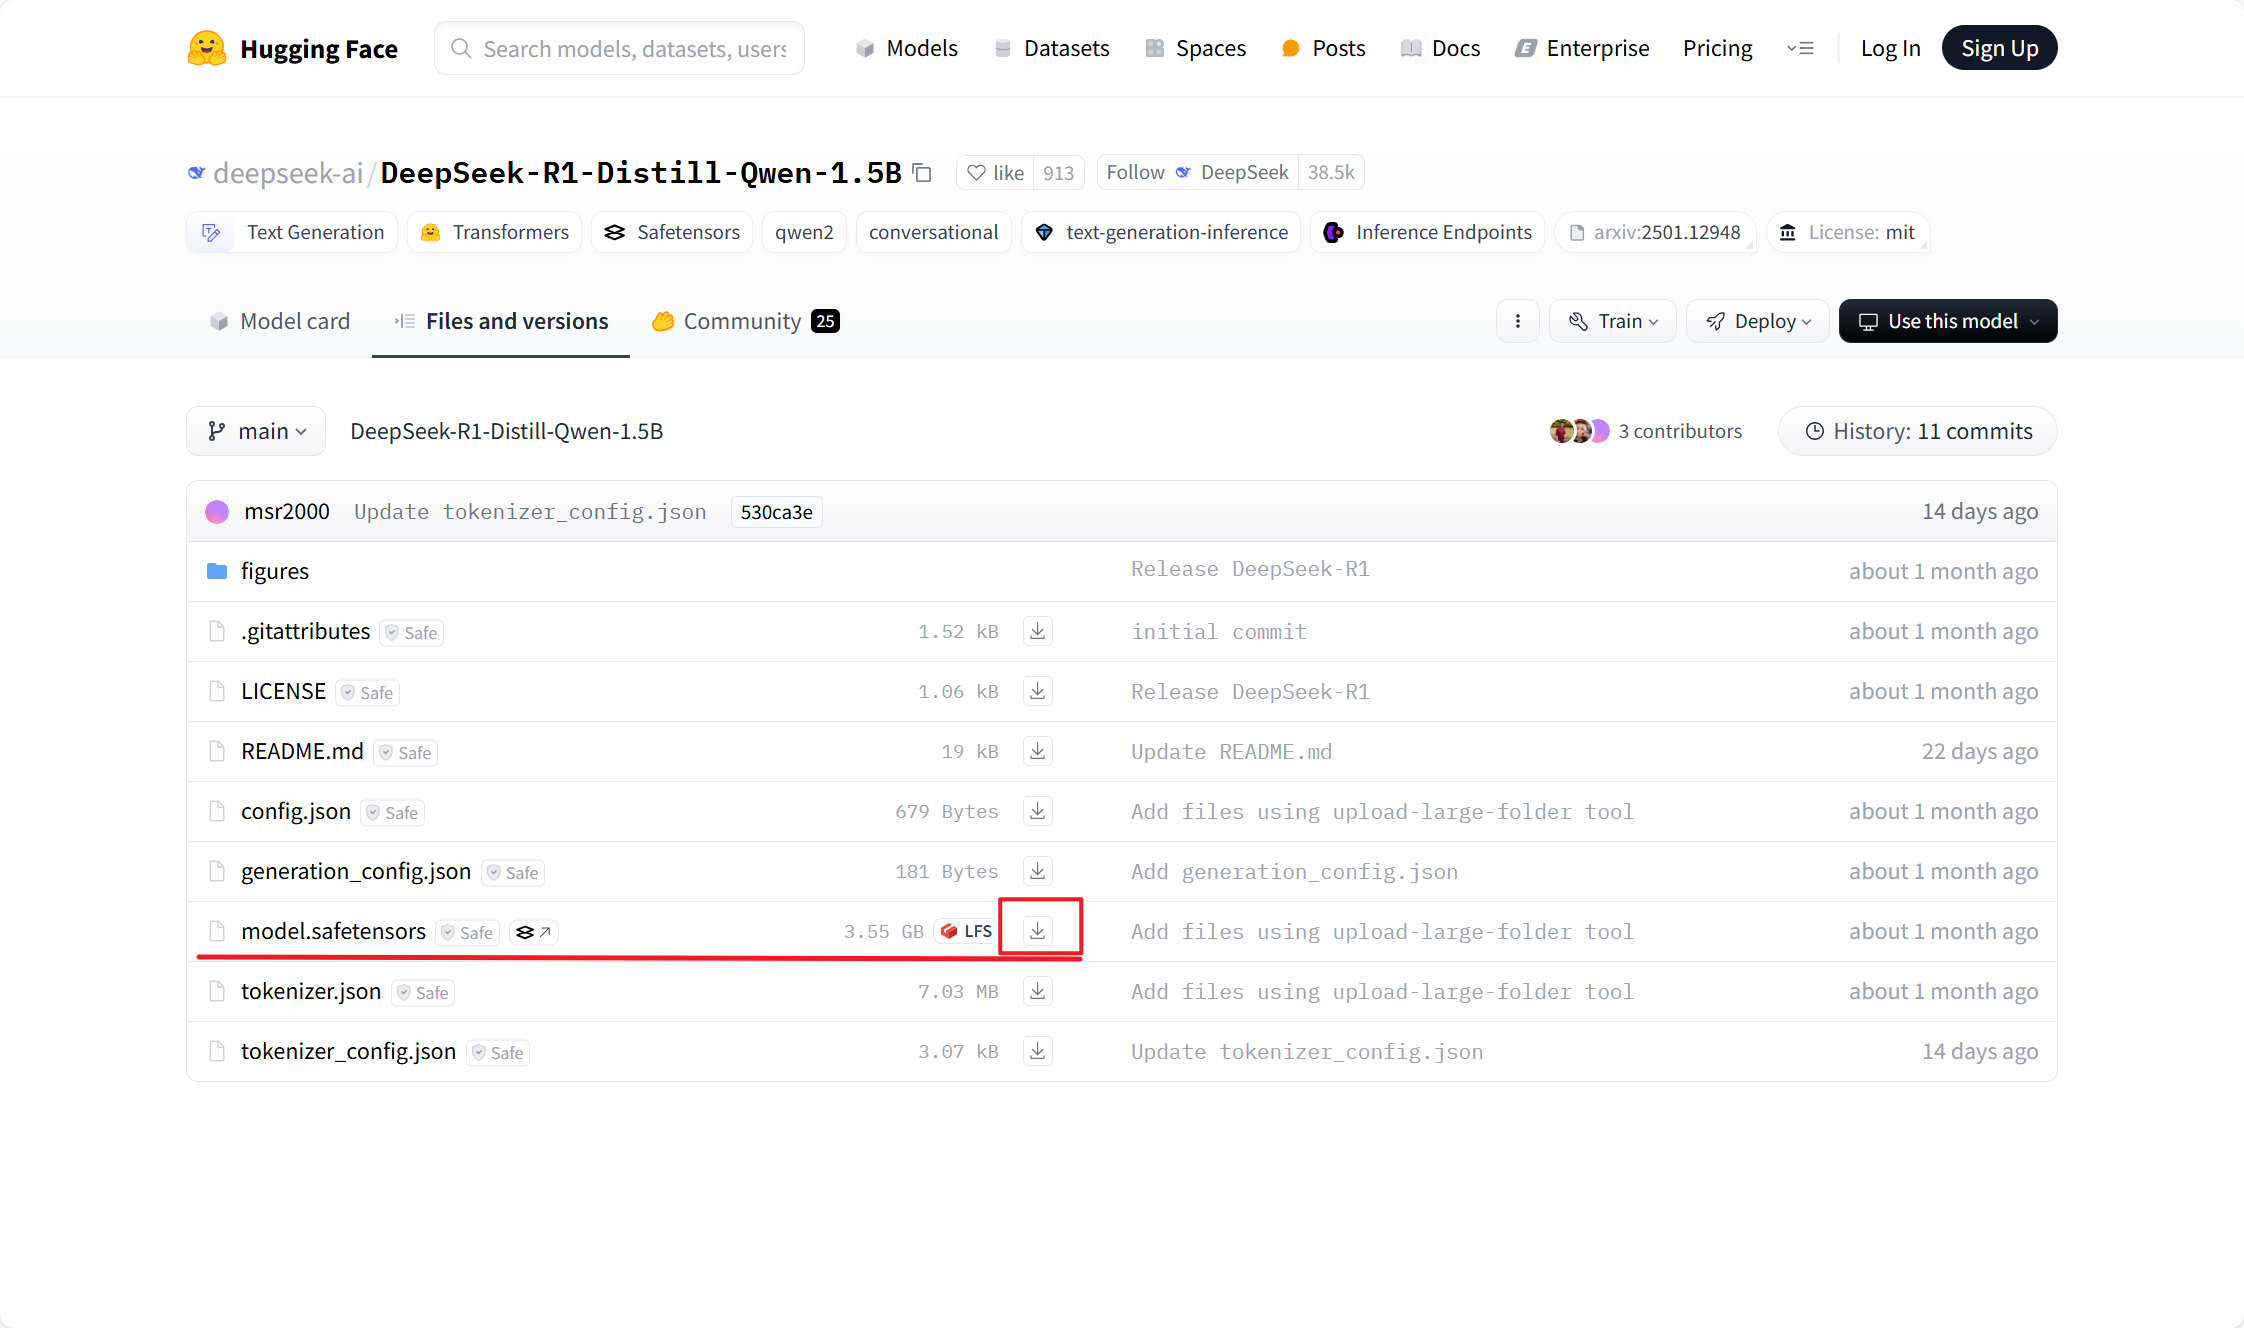Open the Use this model dropdown

[1947, 321]
